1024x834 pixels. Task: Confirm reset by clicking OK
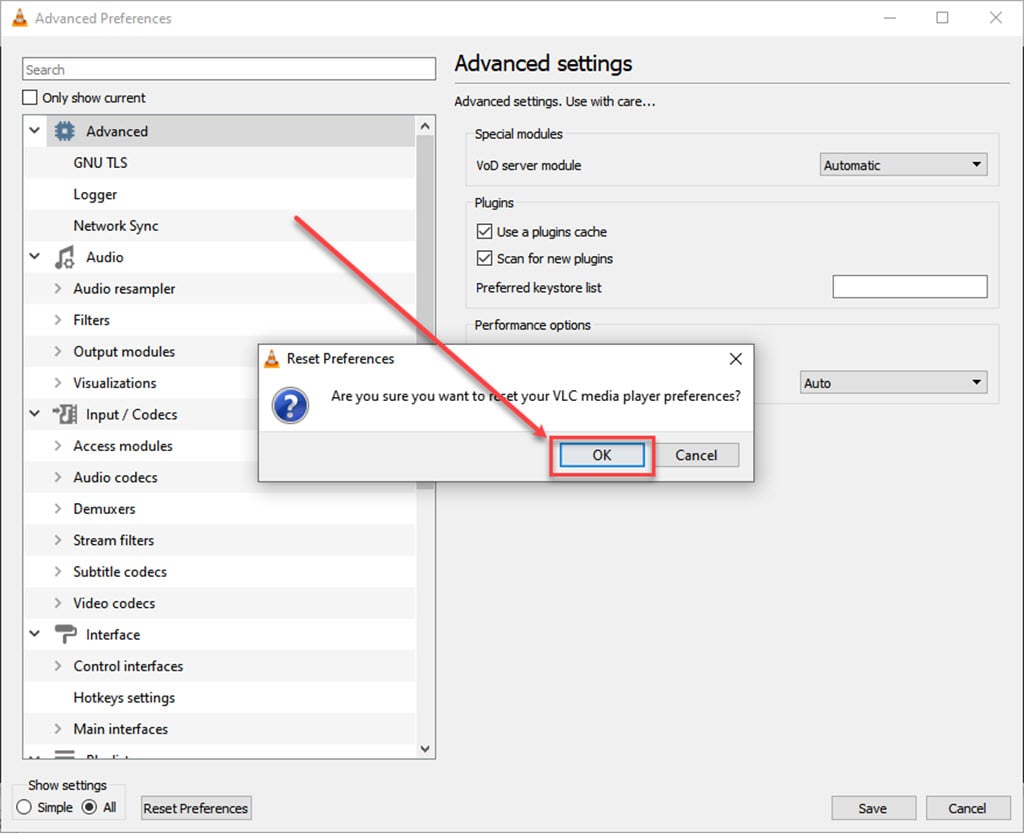click(x=601, y=455)
